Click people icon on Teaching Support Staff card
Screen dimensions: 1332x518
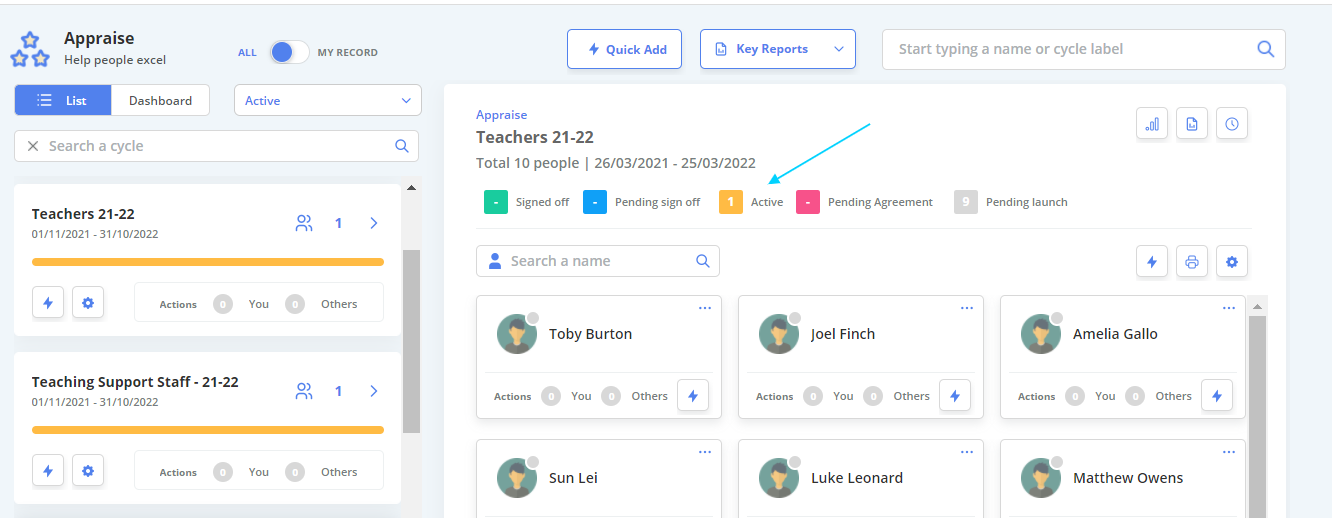(304, 391)
